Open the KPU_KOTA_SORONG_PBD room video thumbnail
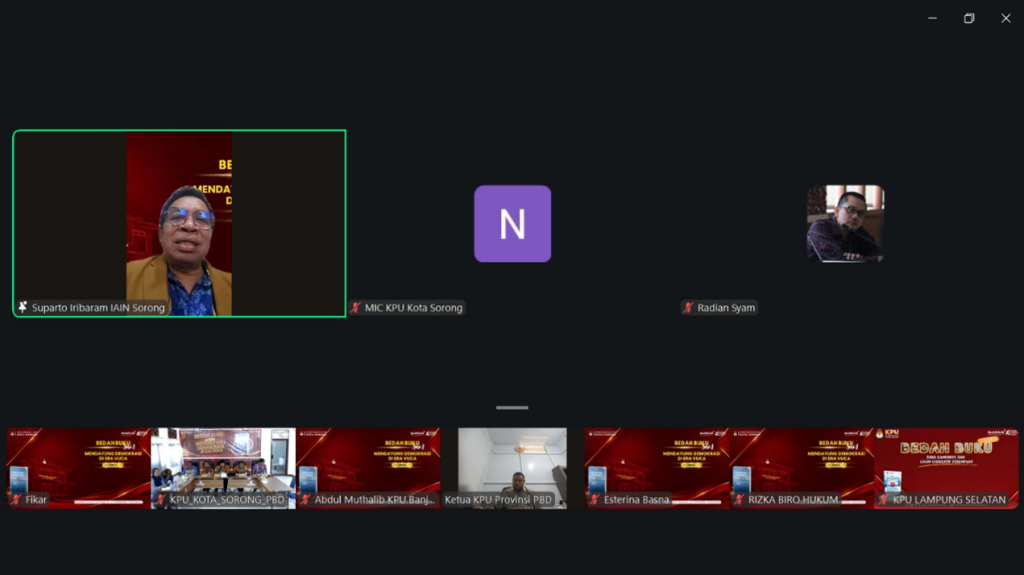The width and height of the screenshot is (1024, 575). (223, 468)
